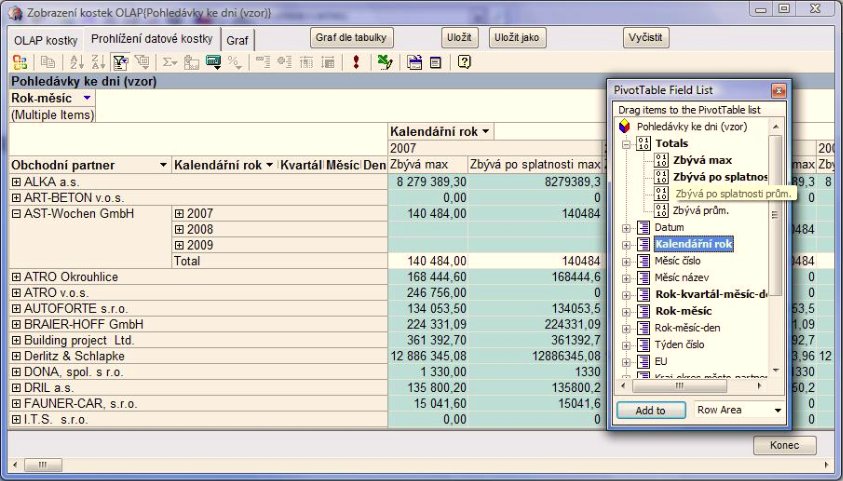Select Týden číslo in Field List
Image resolution: width=843 pixels, height=481 pixels.
click(x=679, y=344)
